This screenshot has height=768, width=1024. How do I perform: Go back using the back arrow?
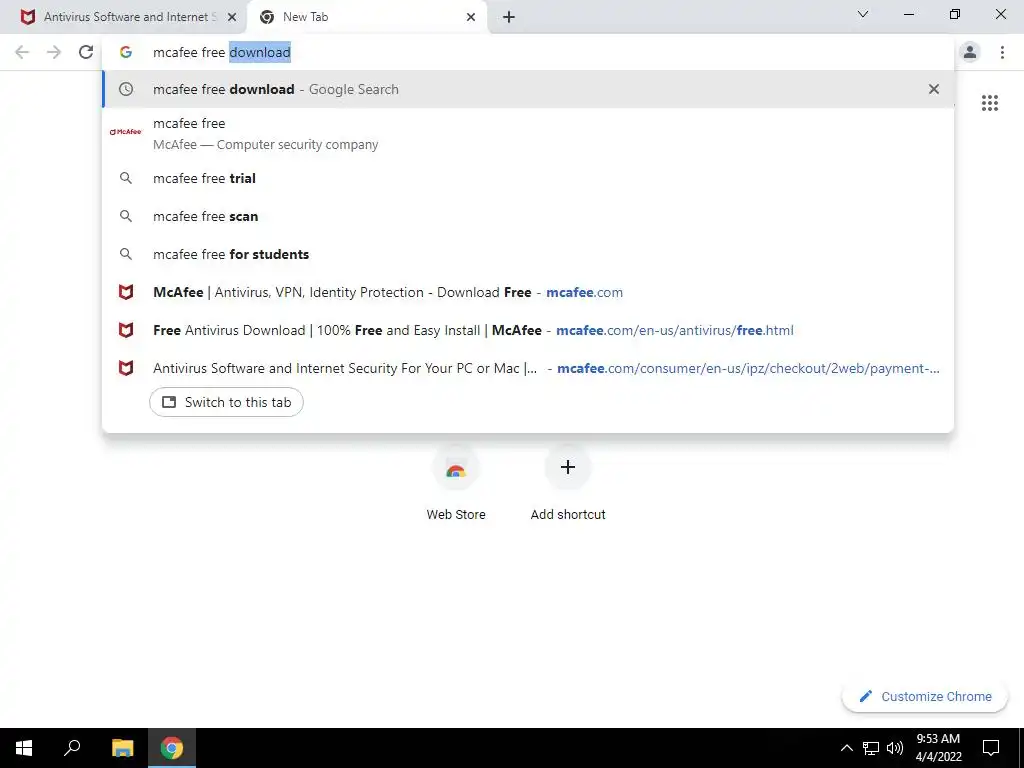[x=22, y=52]
